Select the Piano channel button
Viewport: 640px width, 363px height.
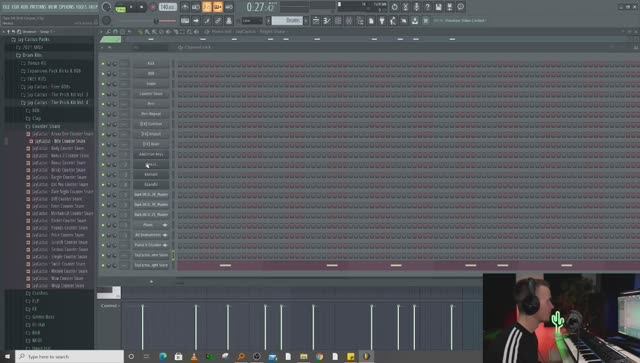point(151,225)
